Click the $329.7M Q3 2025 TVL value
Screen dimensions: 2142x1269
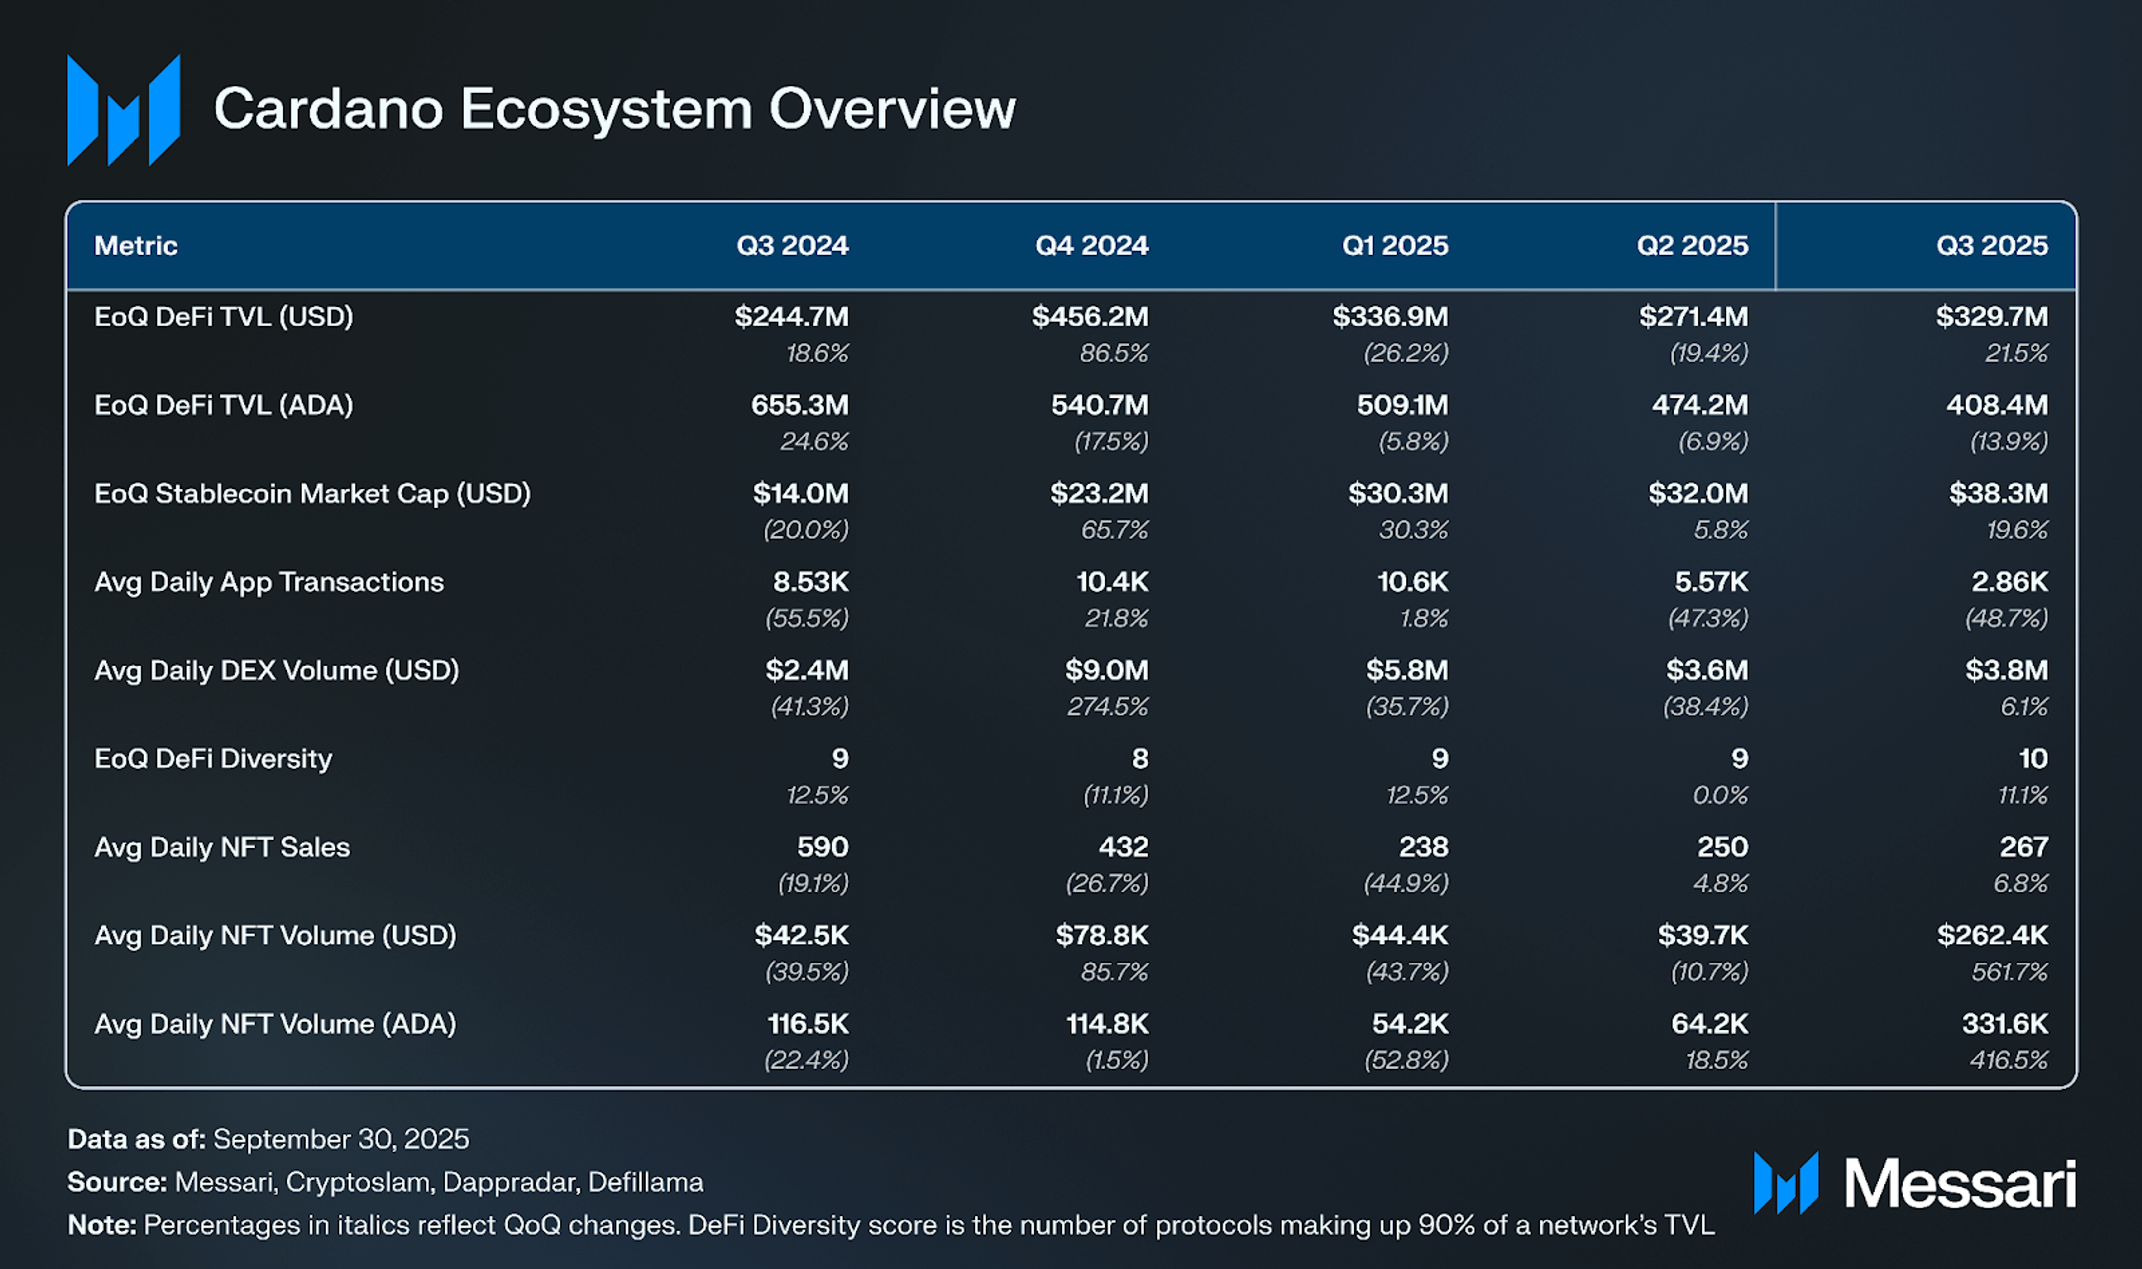pyautogui.click(x=1991, y=317)
